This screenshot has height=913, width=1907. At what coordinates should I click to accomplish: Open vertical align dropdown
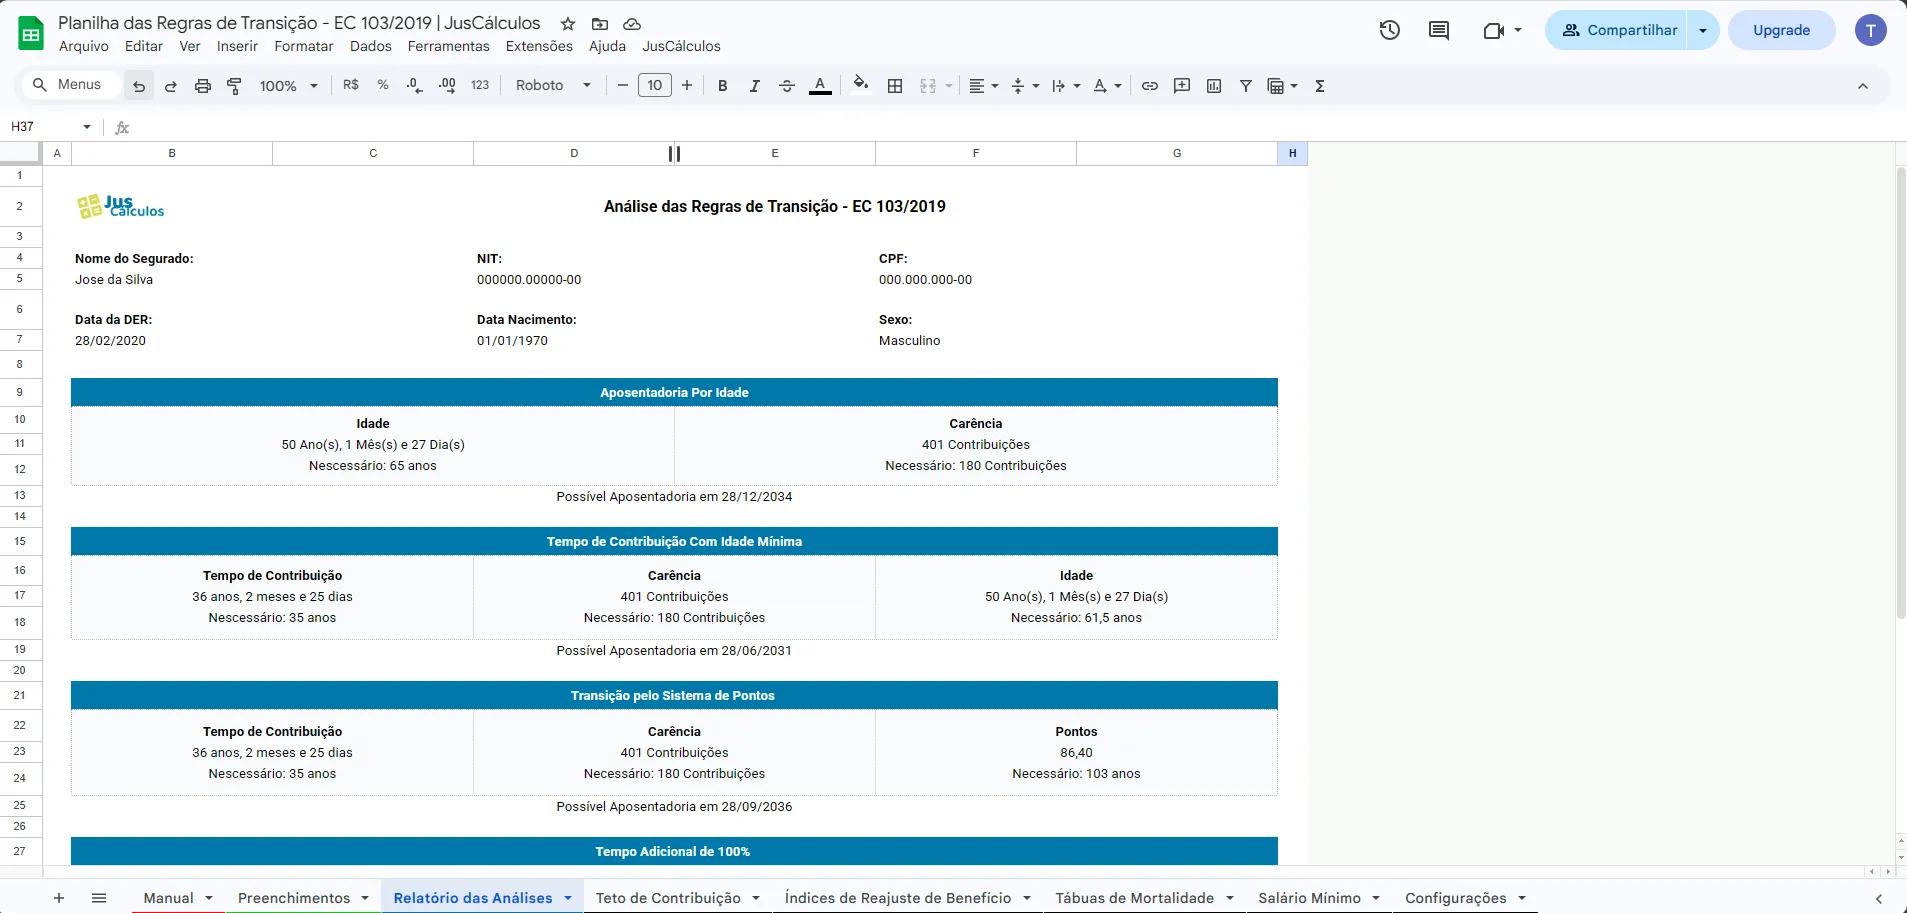(x=1026, y=86)
